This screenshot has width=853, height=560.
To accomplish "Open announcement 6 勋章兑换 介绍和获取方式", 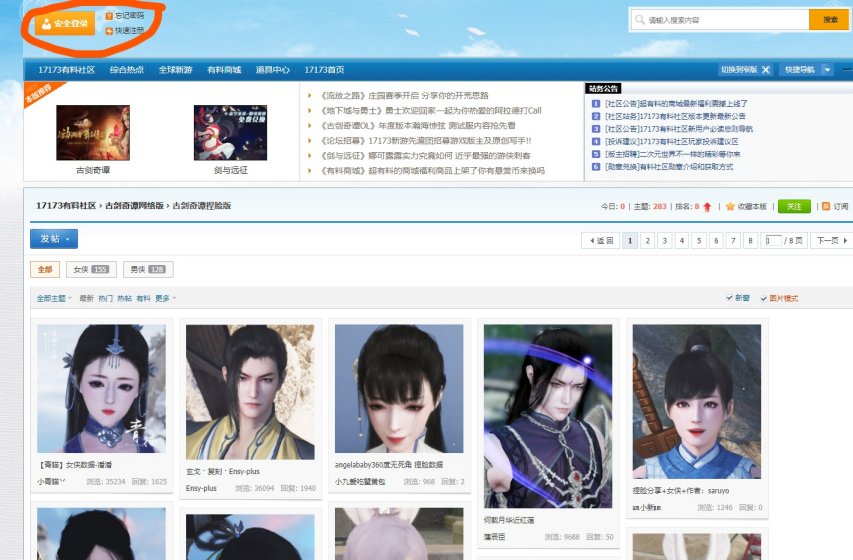I will click(x=669, y=167).
